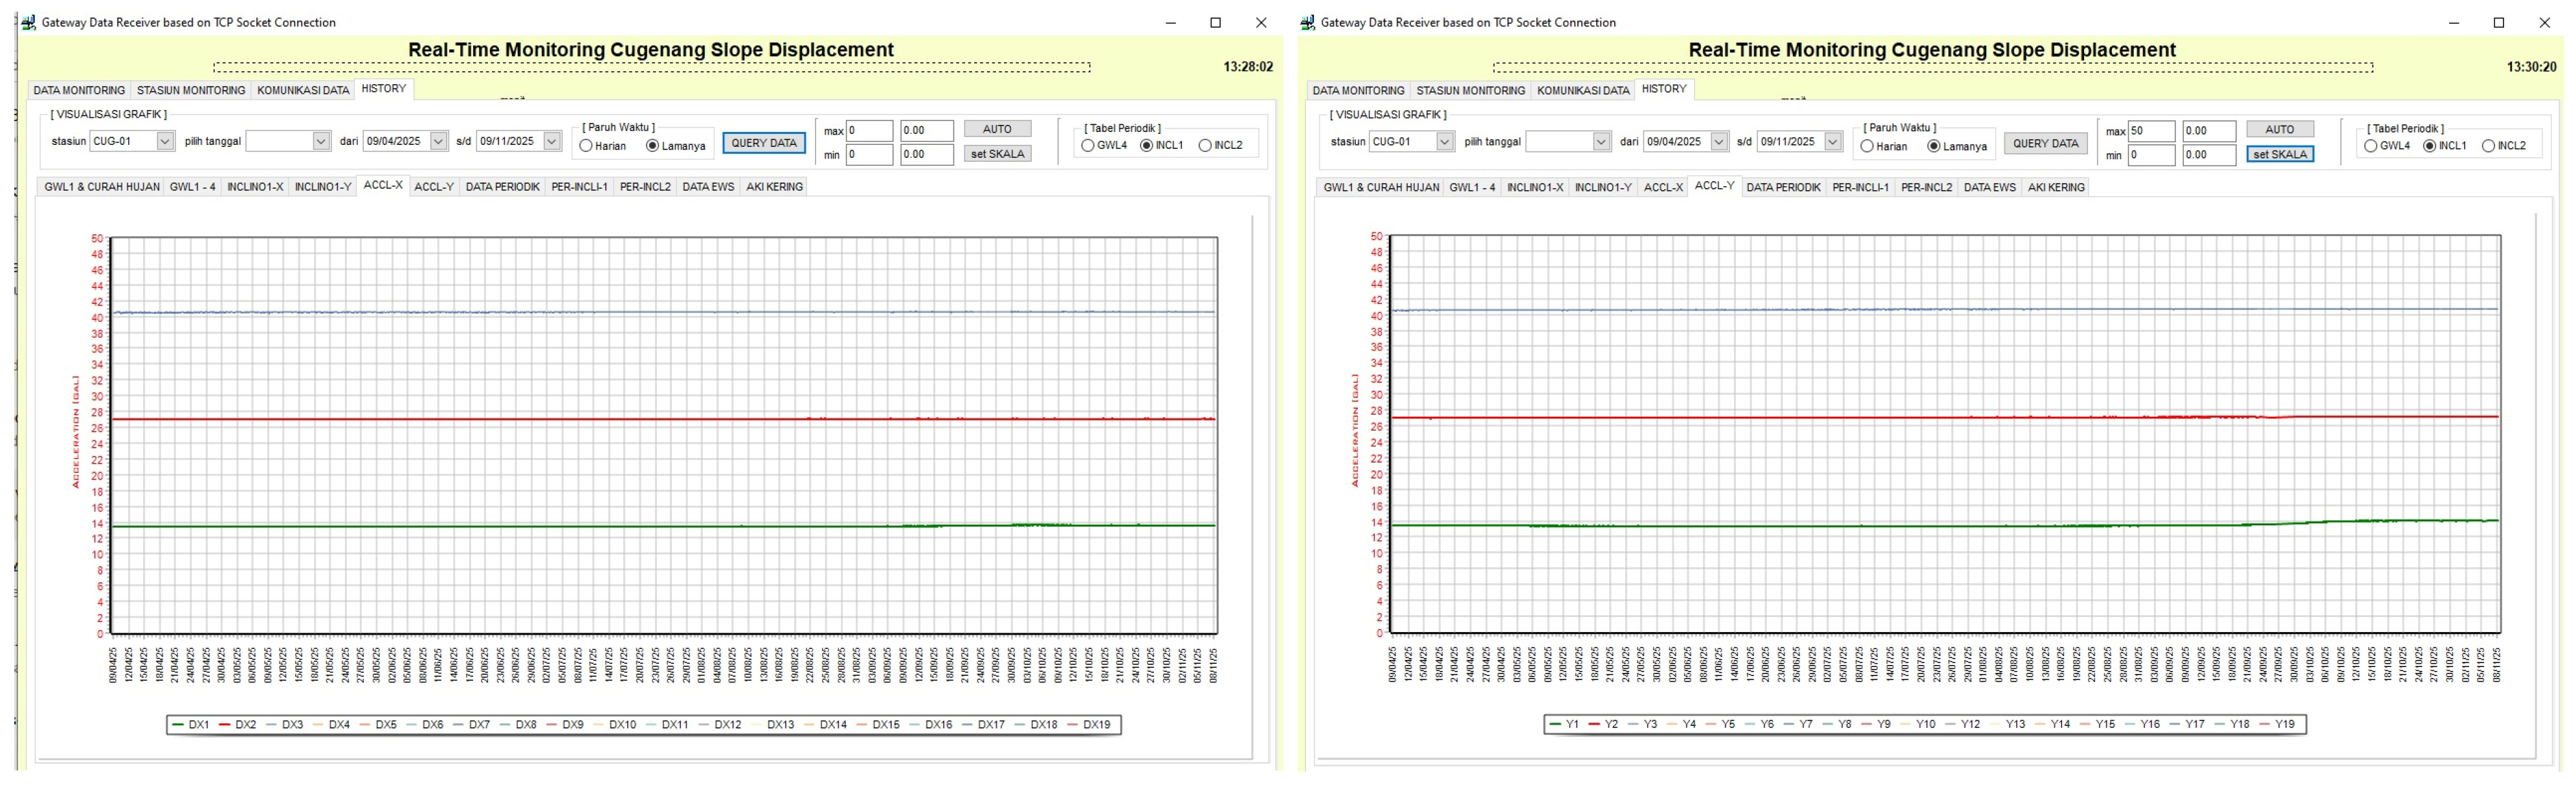Expand stasiun CUG-01 dropdown in left window
The image size is (2576, 786).
pos(165,141)
